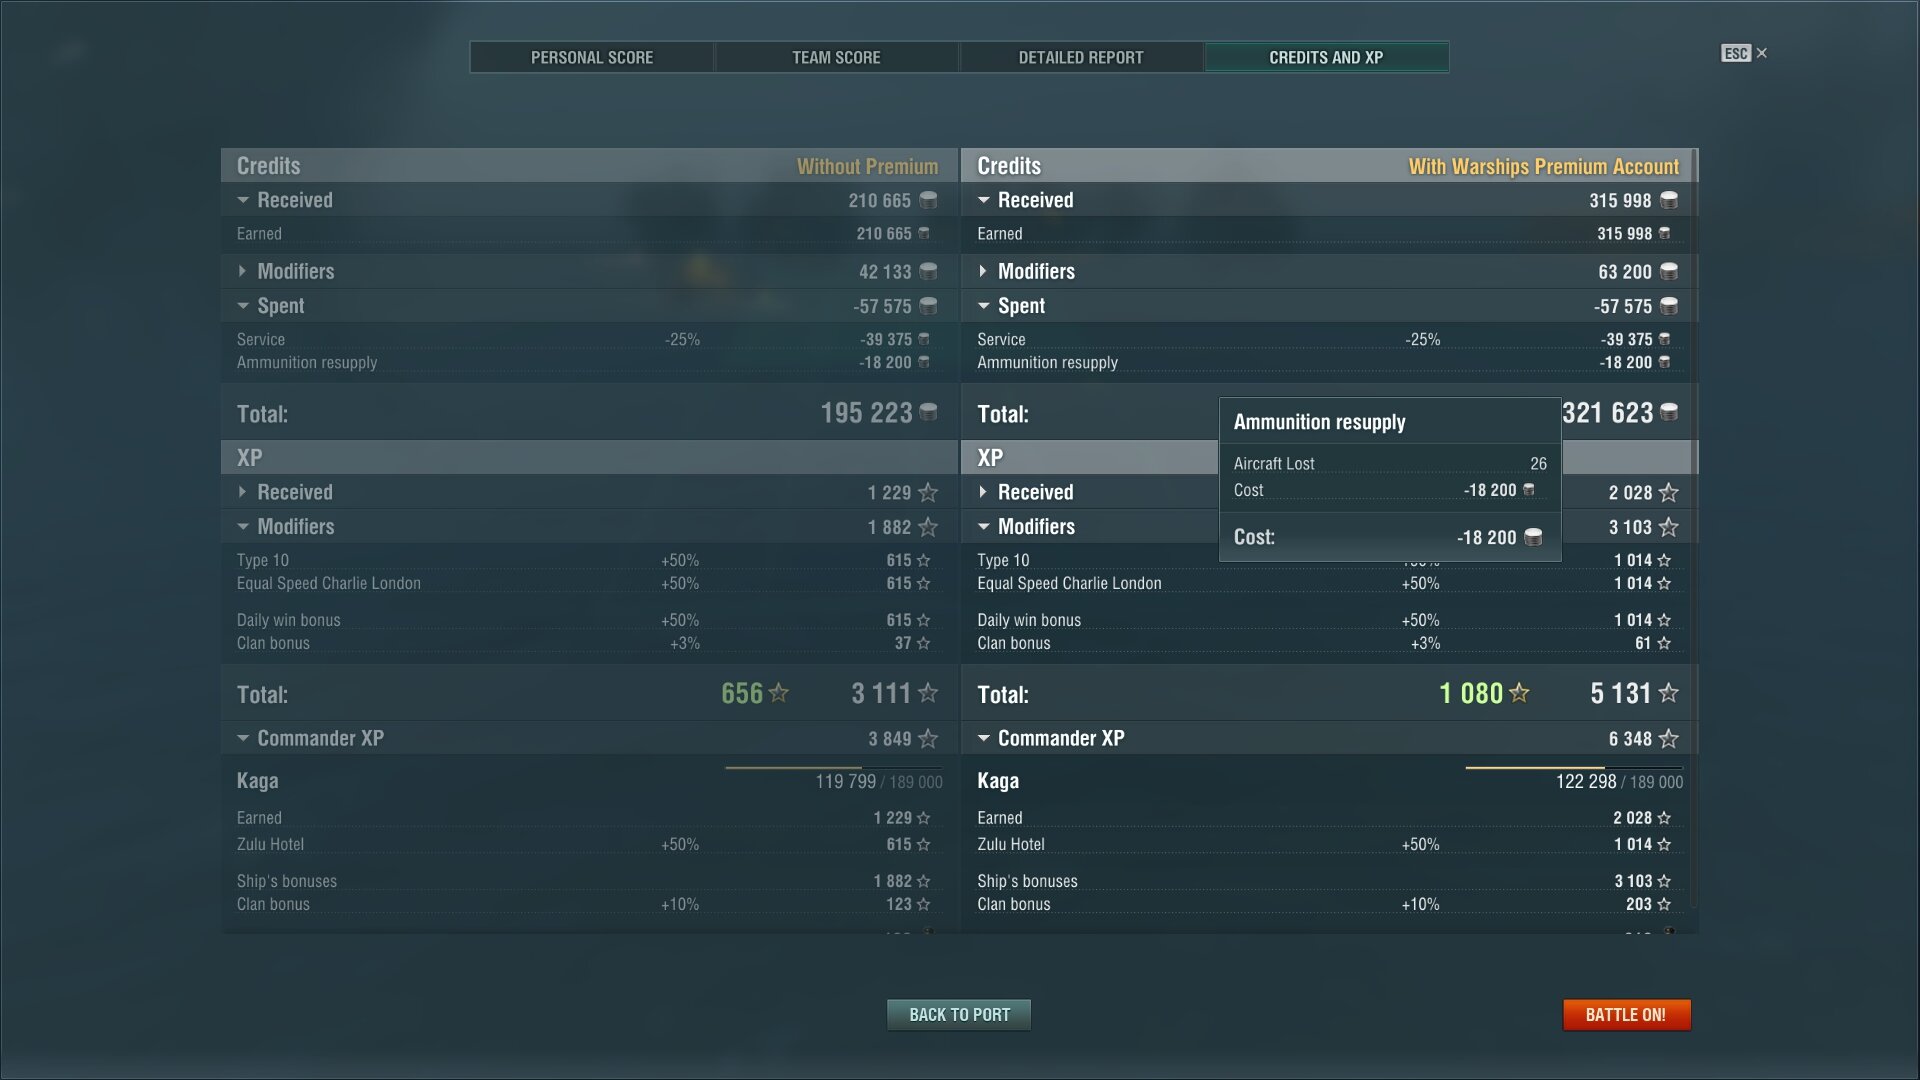Click the star icon beside Commander XP 6 348

click(1668, 739)
